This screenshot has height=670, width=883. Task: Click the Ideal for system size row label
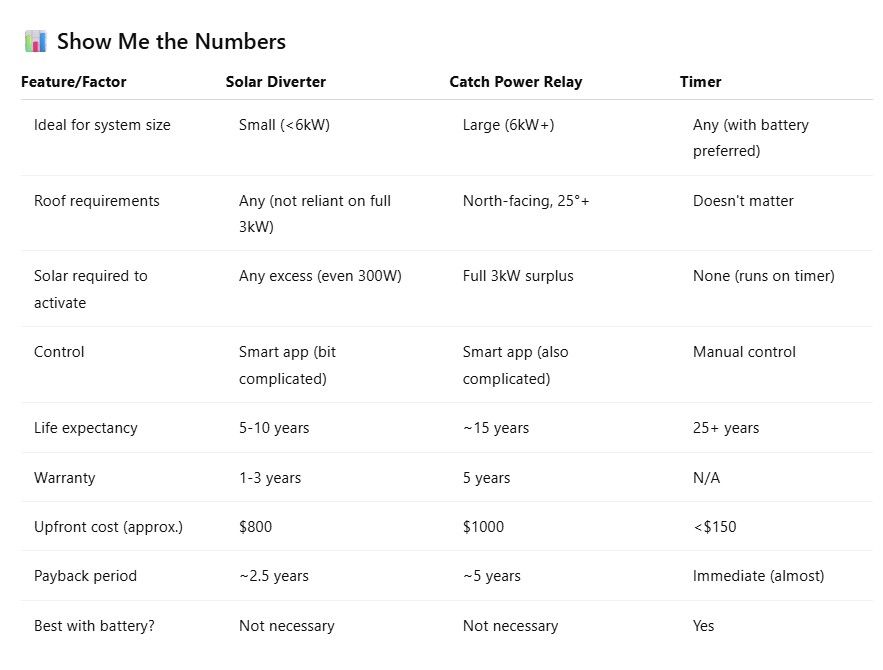click(x=102, y=125)
